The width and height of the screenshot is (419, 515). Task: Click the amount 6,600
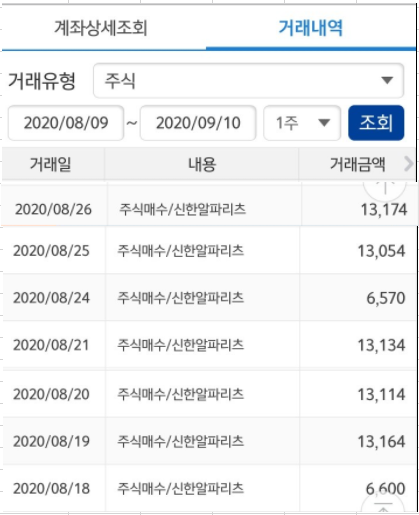(385, 489)
